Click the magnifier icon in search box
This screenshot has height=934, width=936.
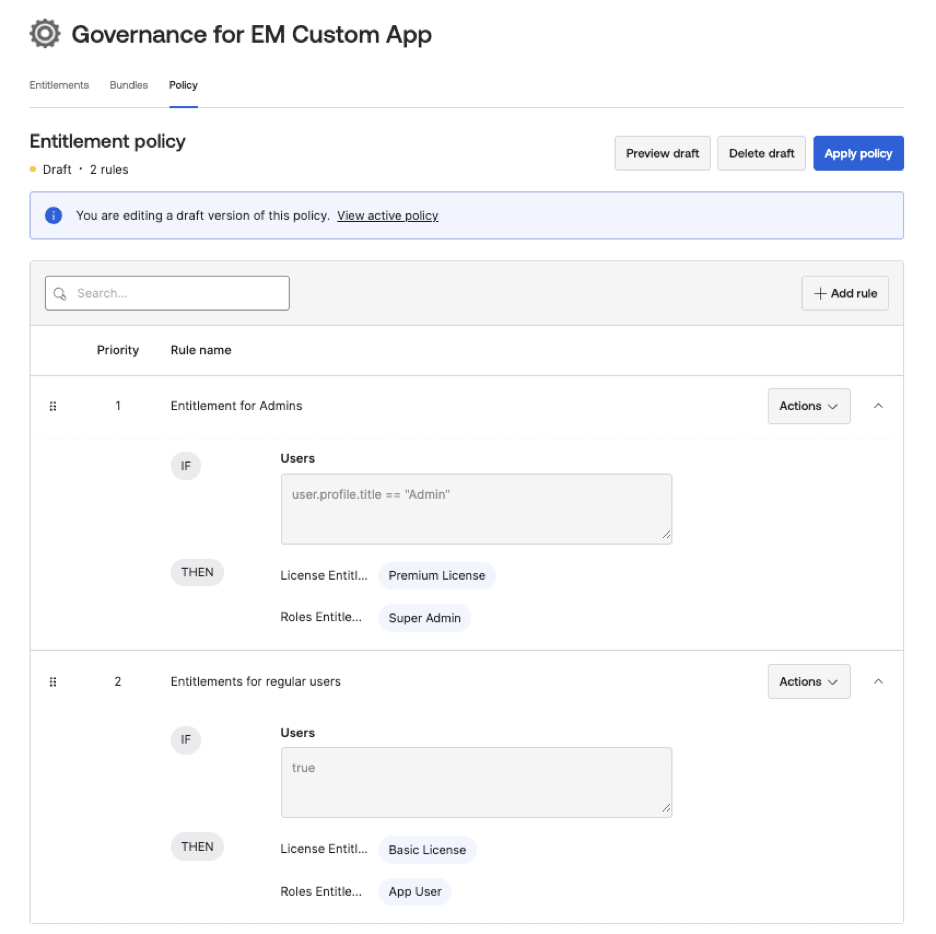click(60, 294)
